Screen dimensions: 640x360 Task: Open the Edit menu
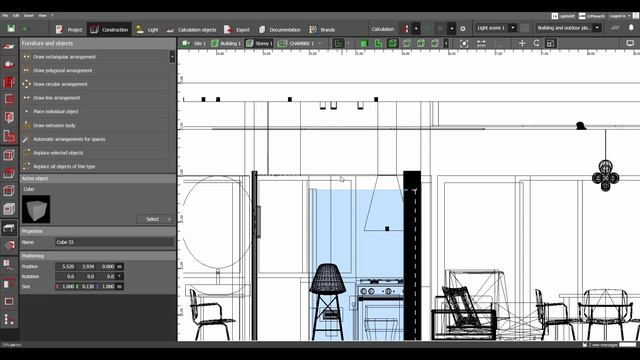click(16, 16)
